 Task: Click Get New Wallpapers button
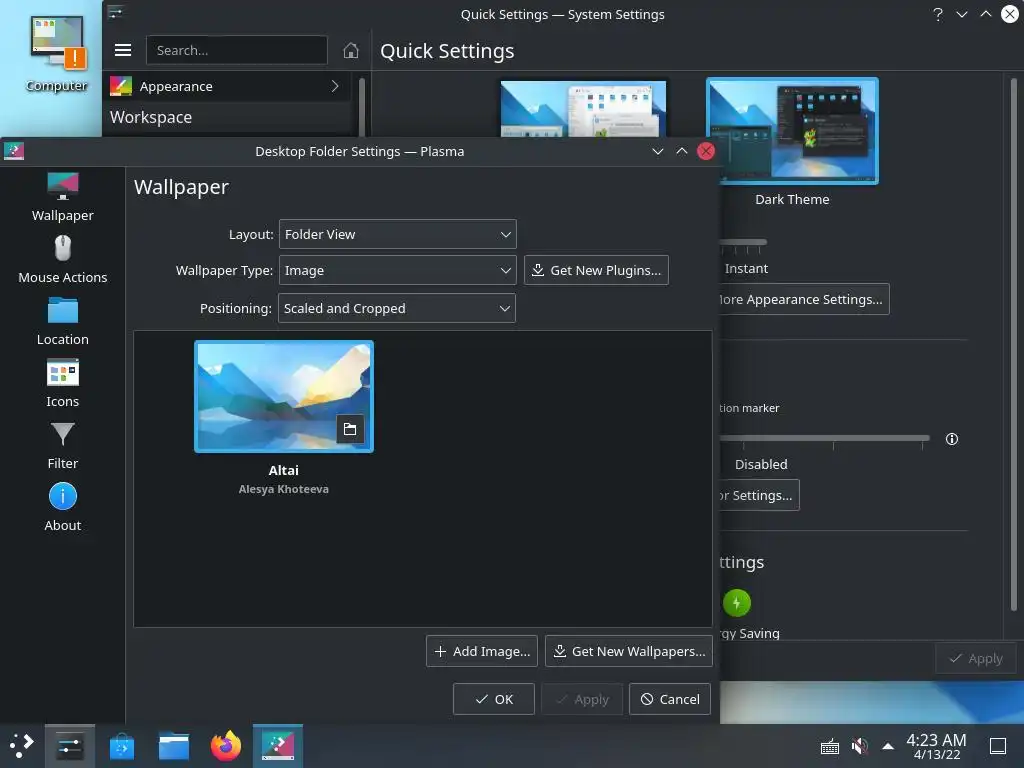629,651
